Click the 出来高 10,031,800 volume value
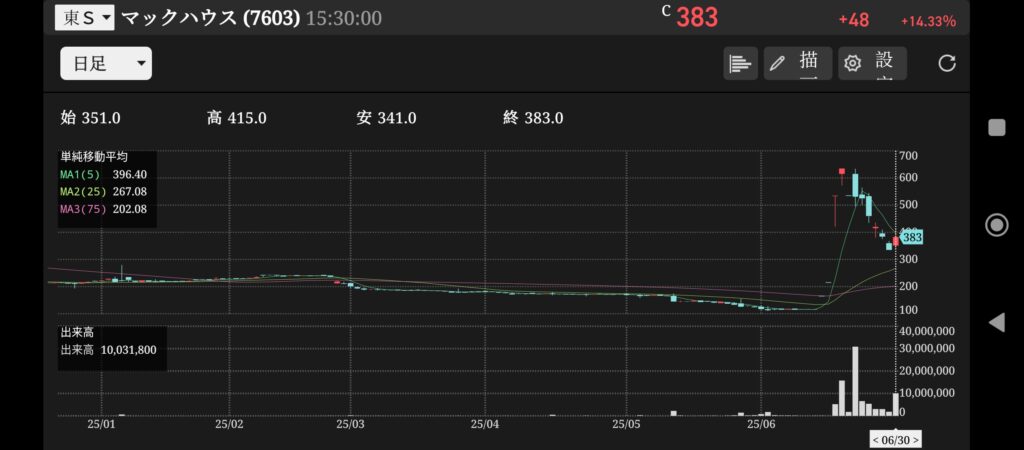Viewport: 1024px width, 450px height. pos(108,350)
